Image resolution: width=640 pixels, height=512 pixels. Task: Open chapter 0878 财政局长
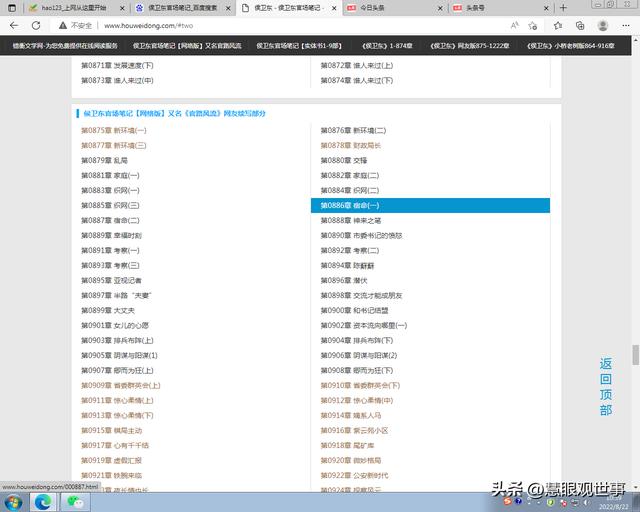[351, 145]
